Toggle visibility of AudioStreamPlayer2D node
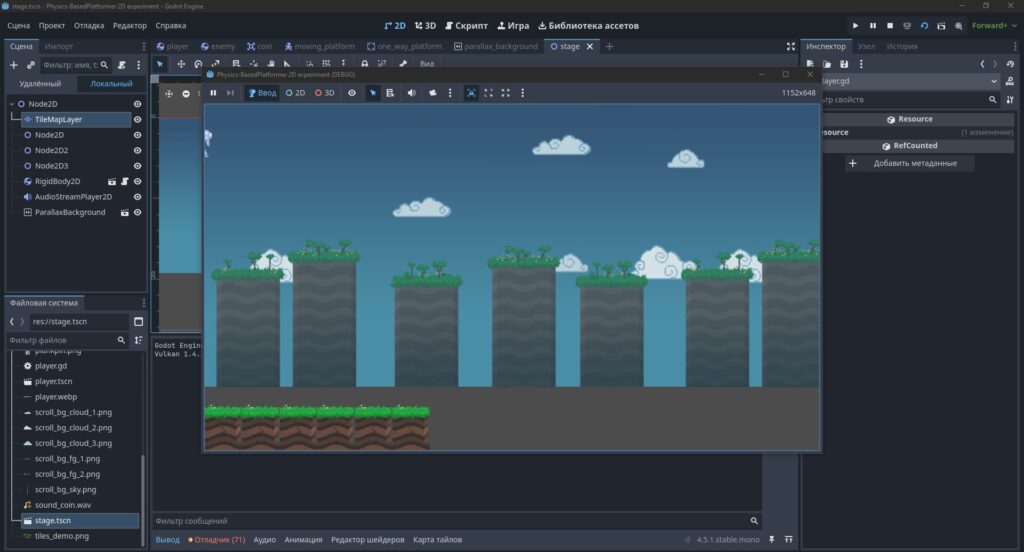This screenshot has height=552, width=1024. (x=137, y=197)
